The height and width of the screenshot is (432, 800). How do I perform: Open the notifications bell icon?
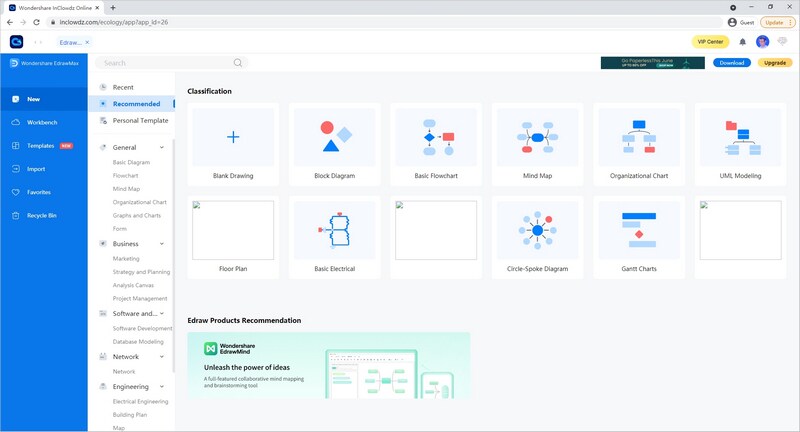[742, 42]
